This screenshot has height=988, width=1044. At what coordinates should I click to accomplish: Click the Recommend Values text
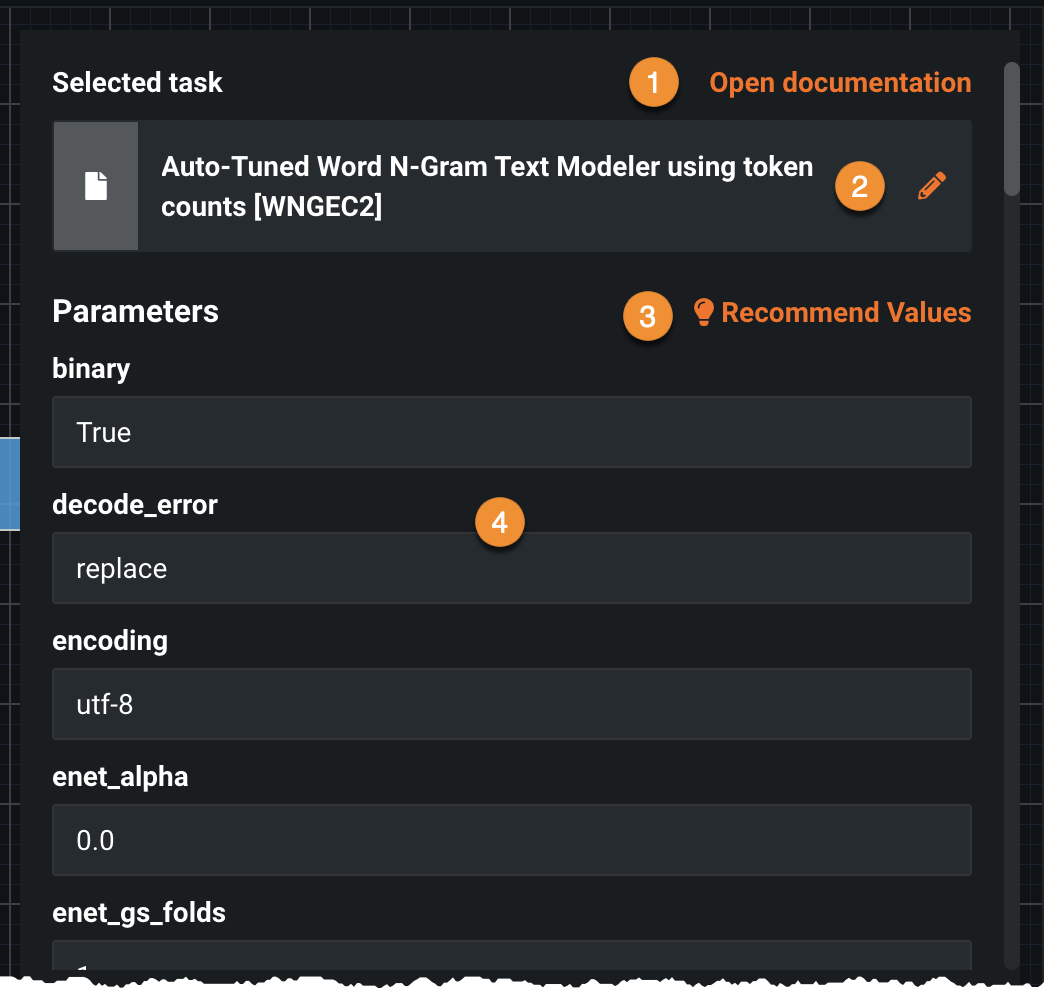[x=846, y=313]
